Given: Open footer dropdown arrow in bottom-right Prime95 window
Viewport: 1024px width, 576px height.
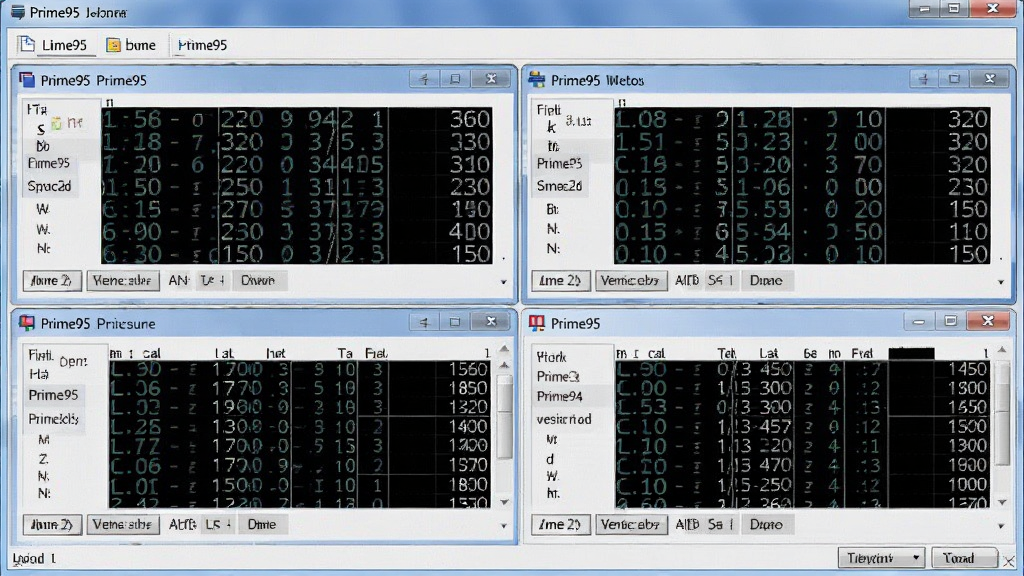Looking at the screenshot, I should tap(1001, 526).
